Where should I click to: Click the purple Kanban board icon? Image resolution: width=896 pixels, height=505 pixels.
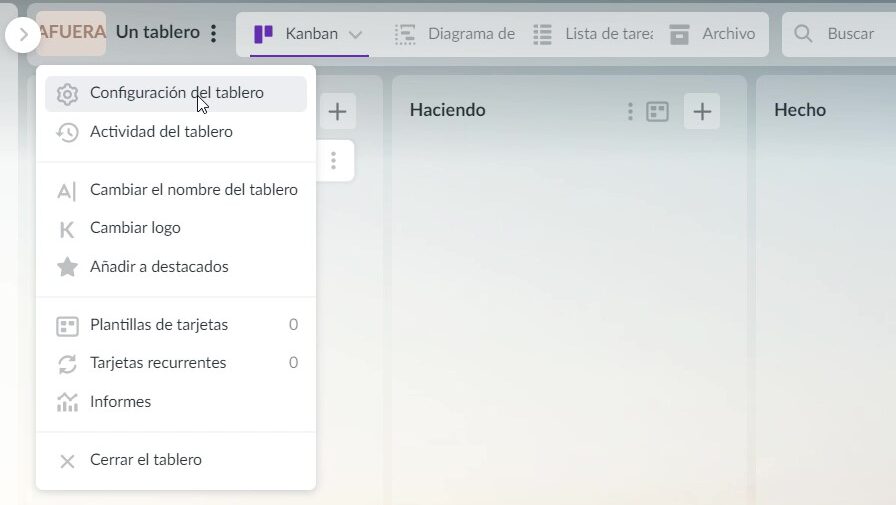tap(263, 34)
